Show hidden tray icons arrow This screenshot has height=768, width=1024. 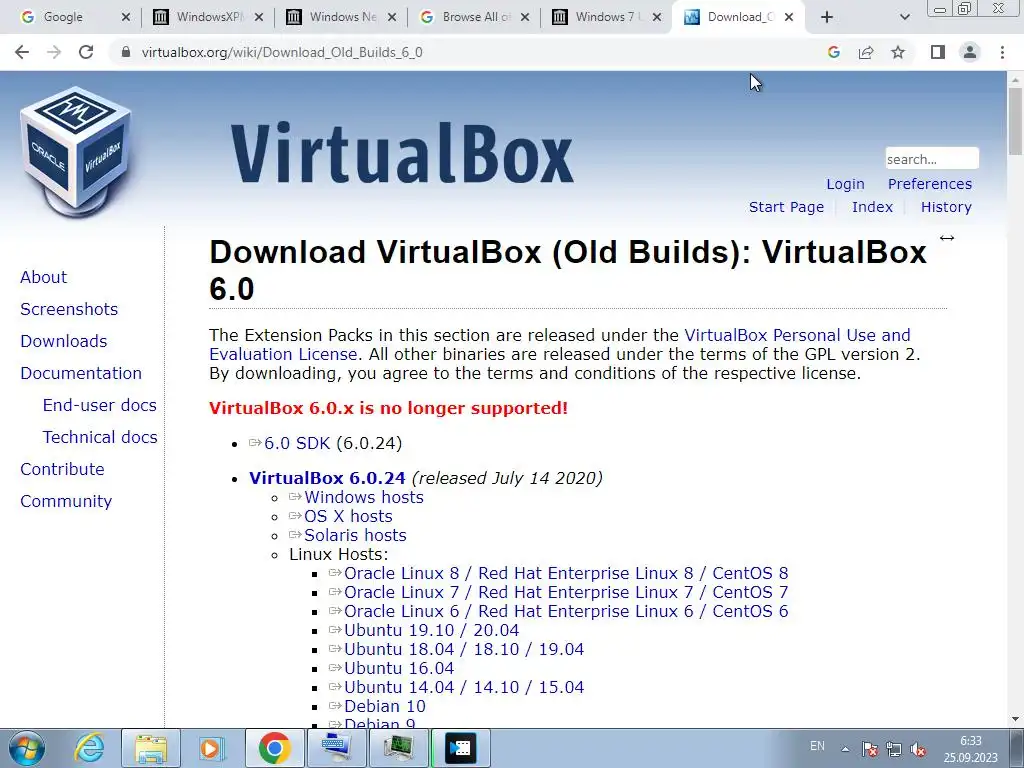tap(845, 749)
